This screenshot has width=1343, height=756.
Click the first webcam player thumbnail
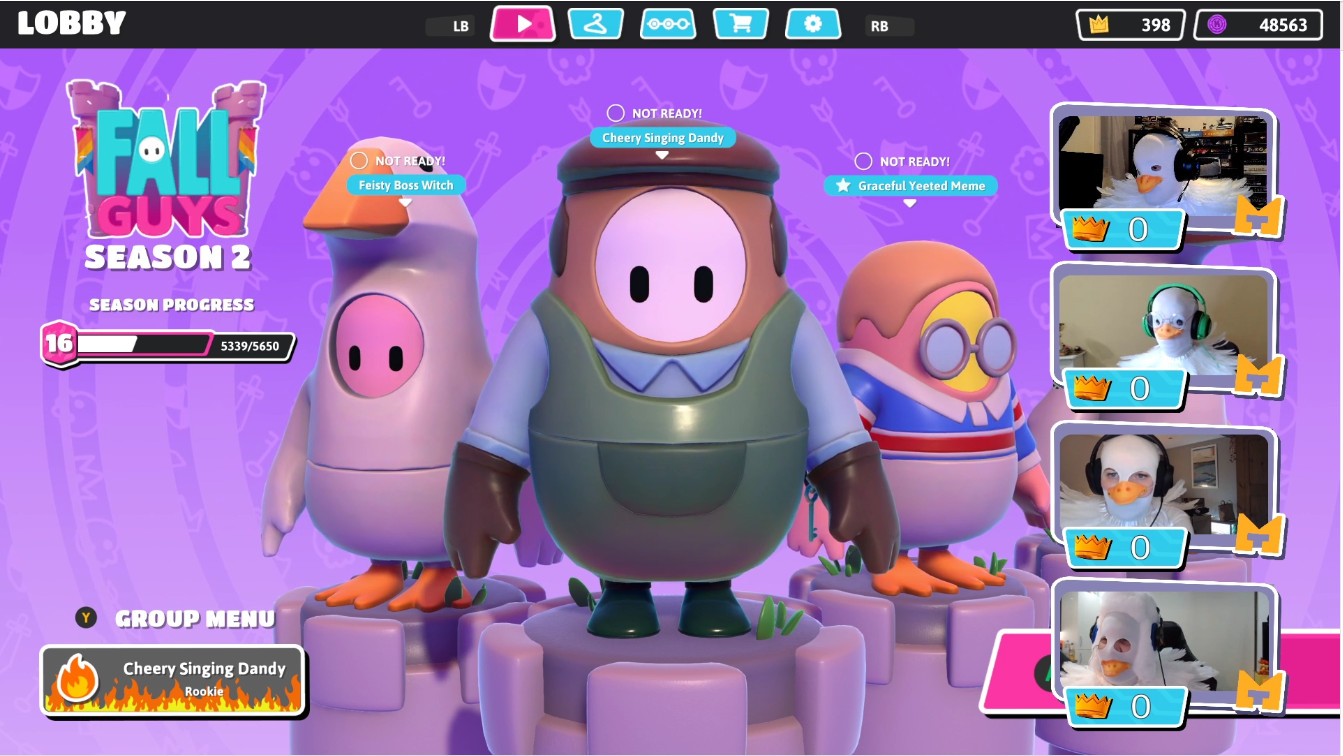click(x=1162, y=162)
